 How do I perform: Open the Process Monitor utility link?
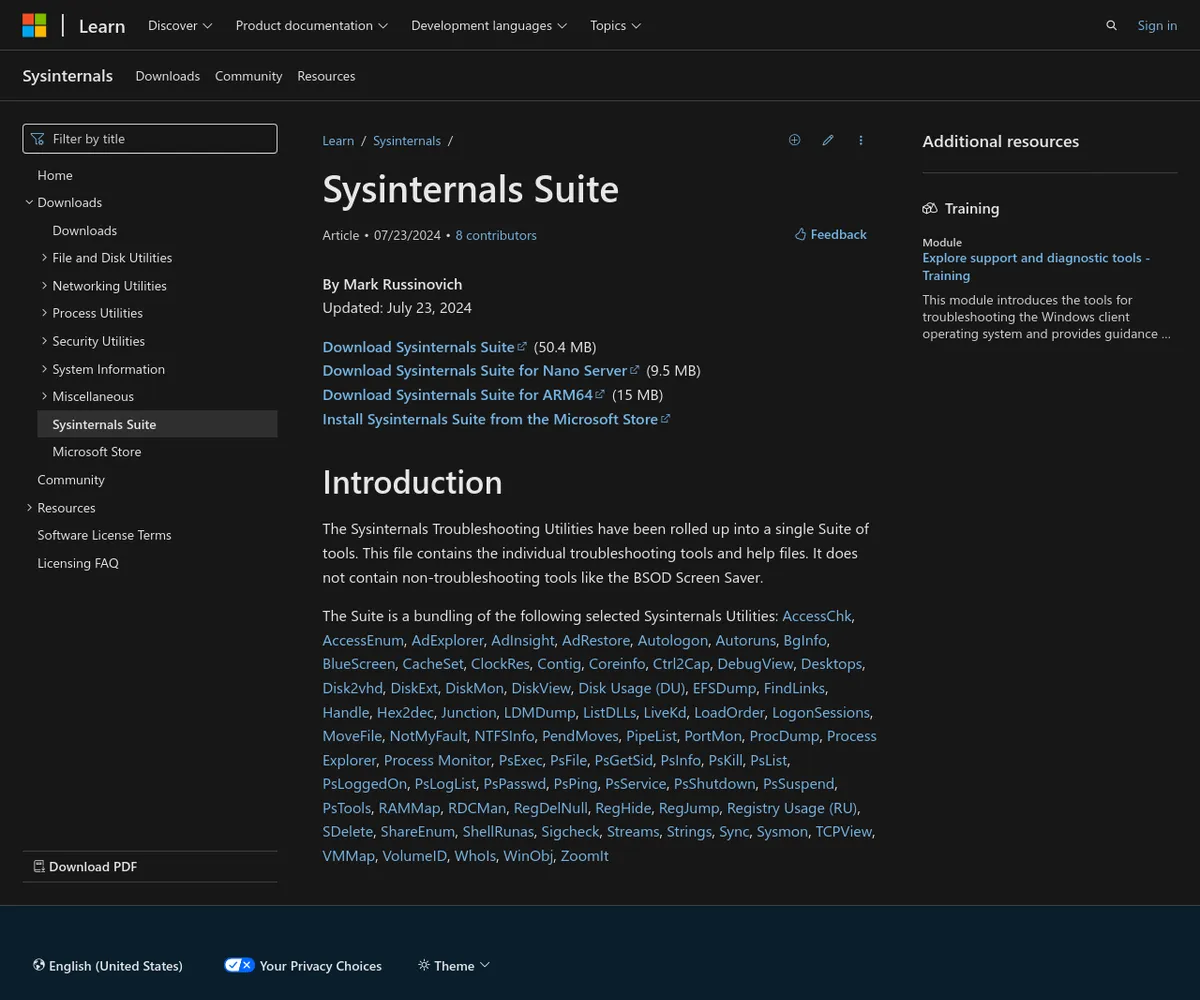click(437, 760)
